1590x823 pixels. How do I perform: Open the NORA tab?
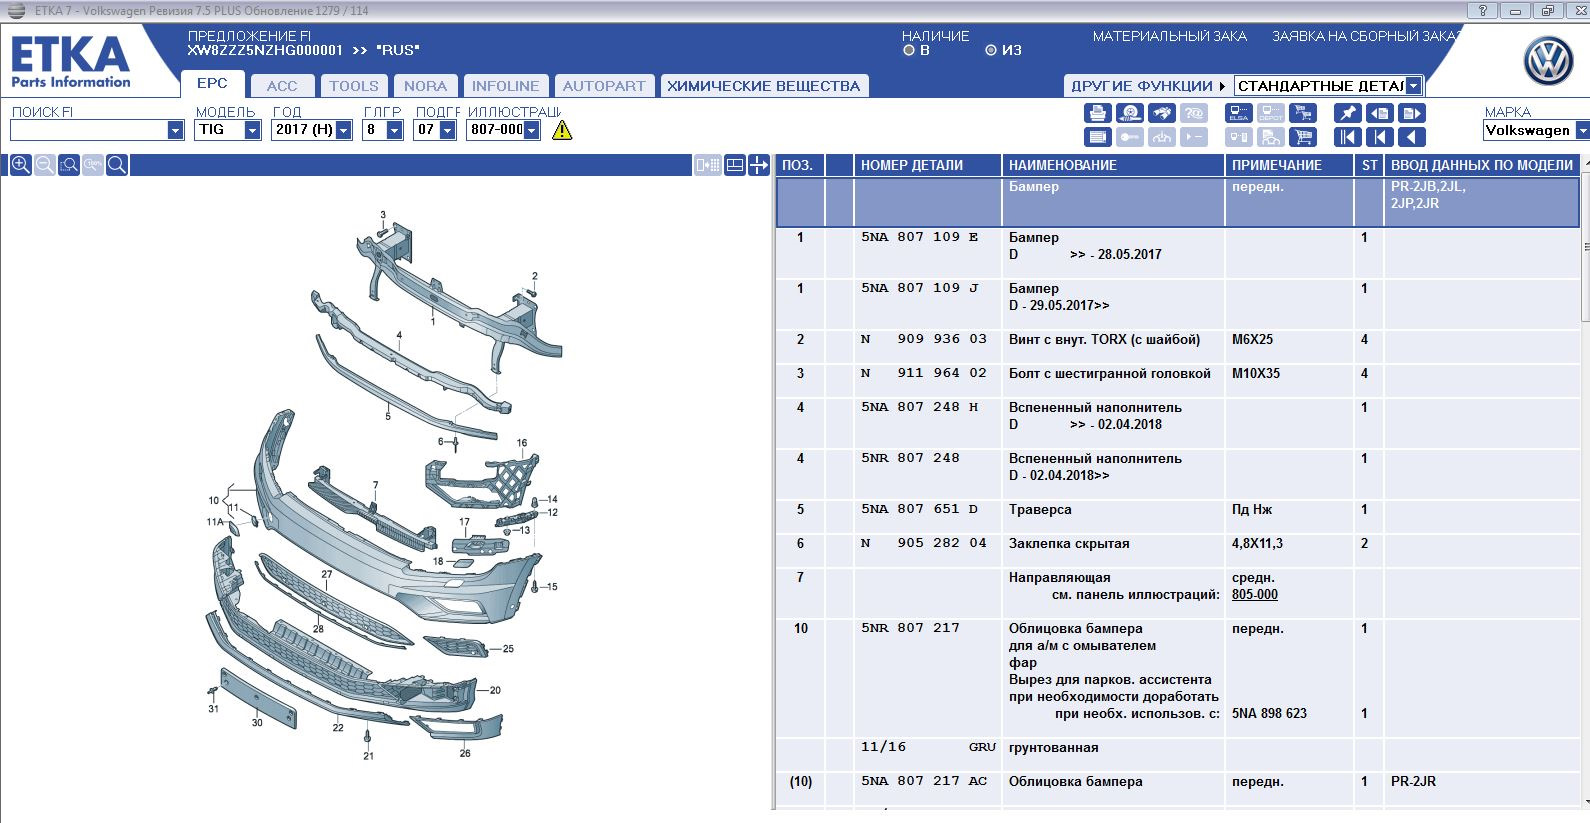click(x=426, y=86)
